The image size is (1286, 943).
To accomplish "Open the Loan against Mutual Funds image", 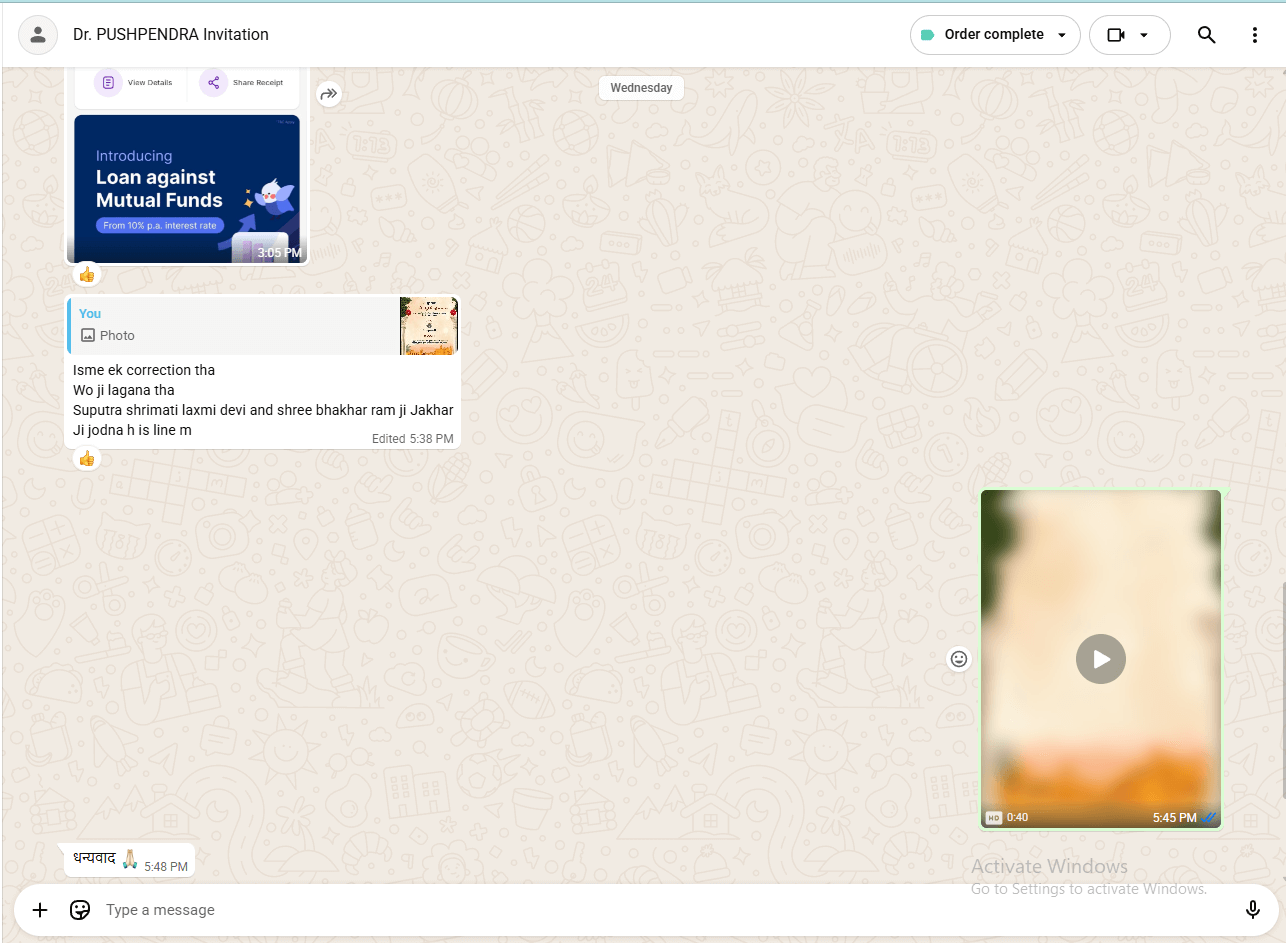I will [x=187, y=189].
